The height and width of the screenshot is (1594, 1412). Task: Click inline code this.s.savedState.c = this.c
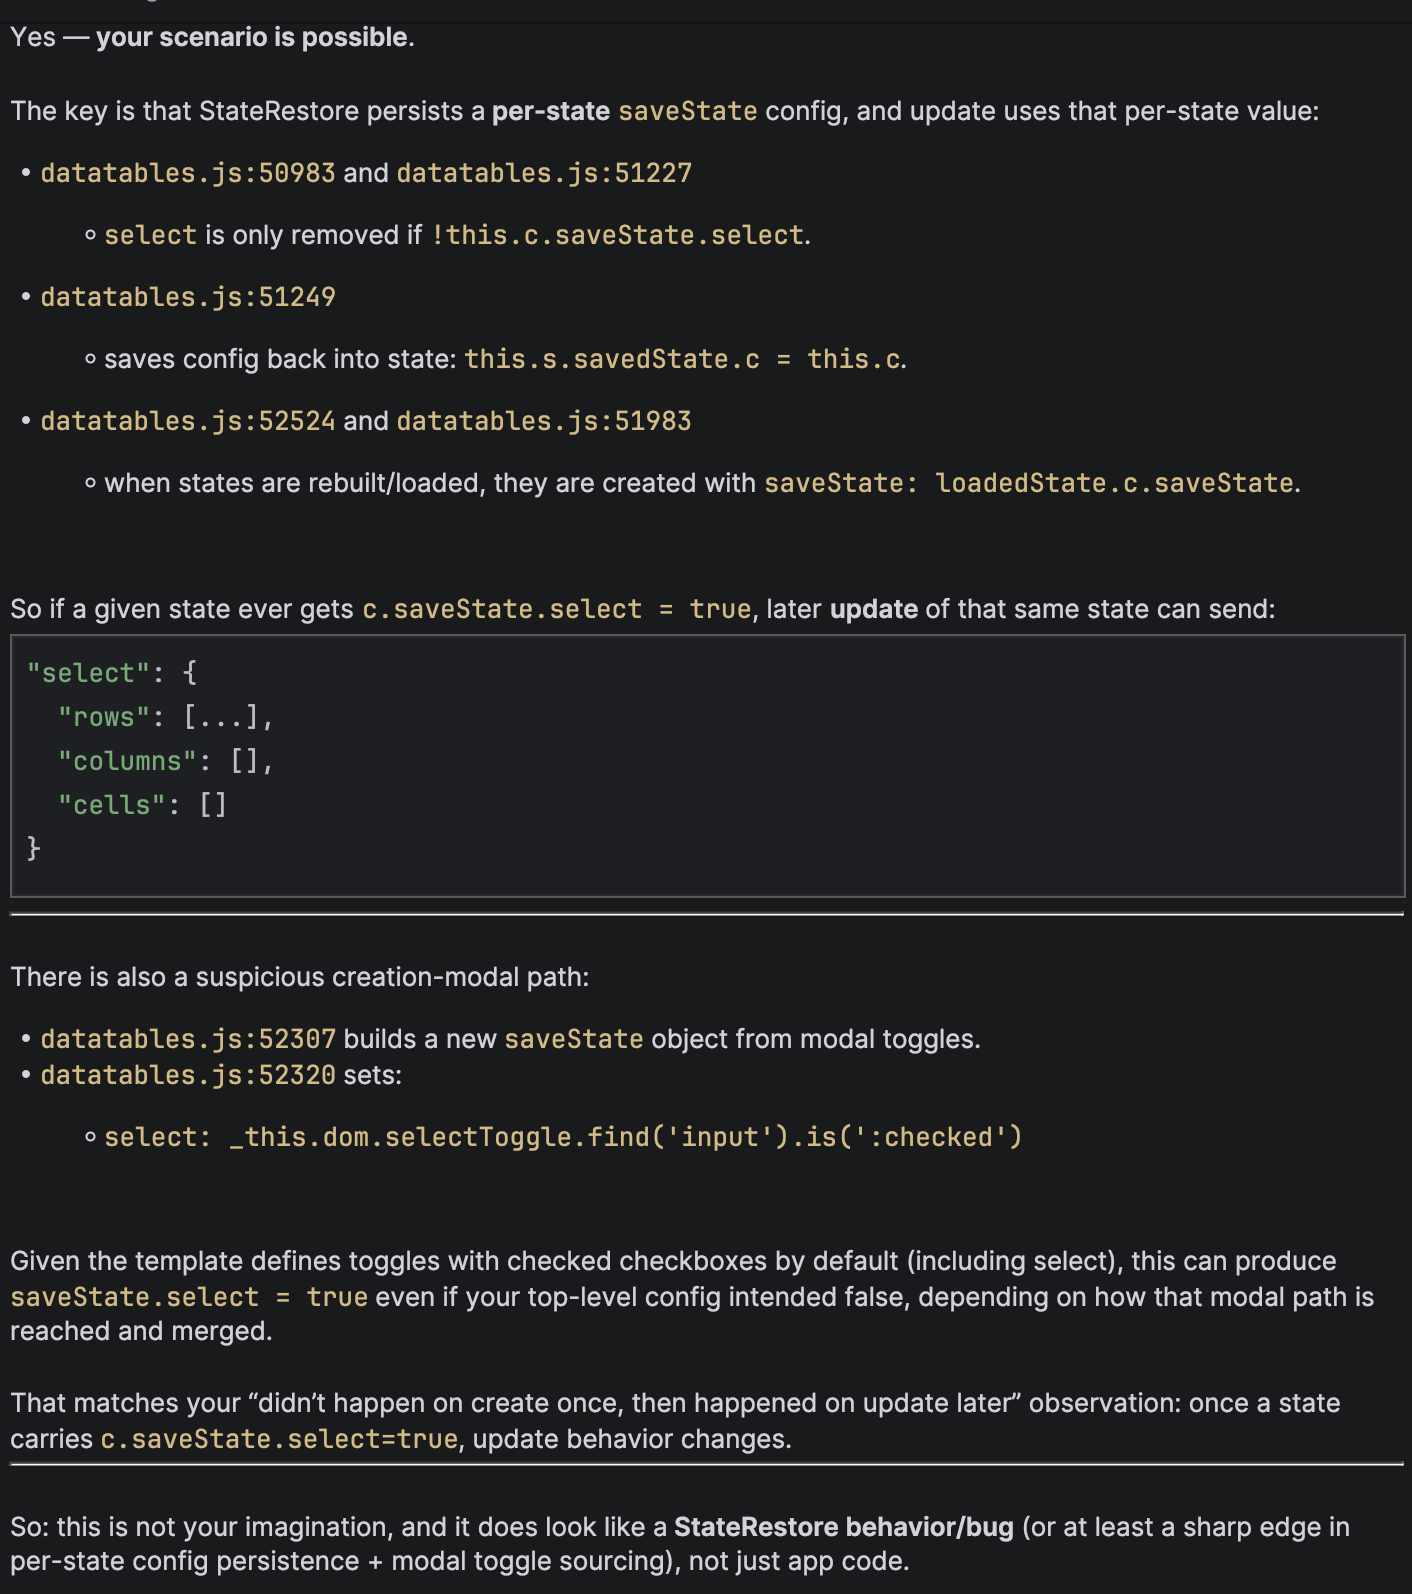683,359
